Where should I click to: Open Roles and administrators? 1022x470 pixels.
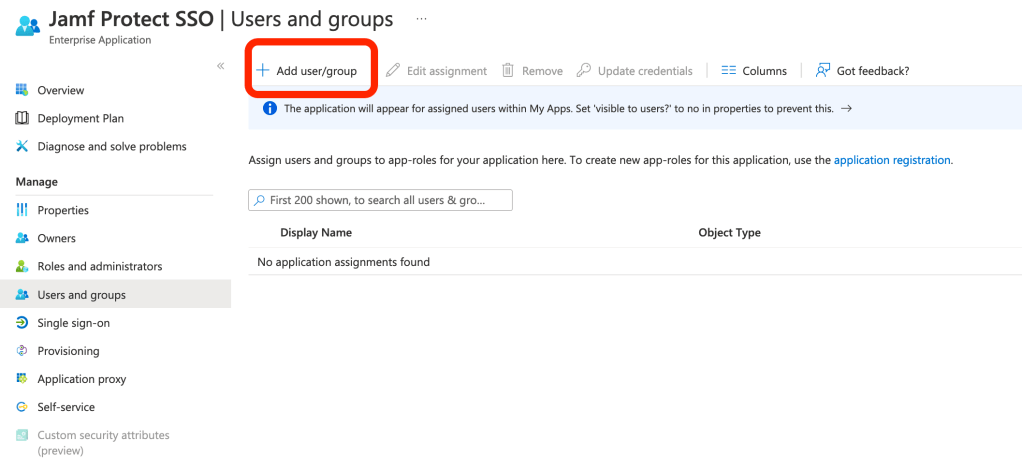pyautogui.click(x=99, y=266)
